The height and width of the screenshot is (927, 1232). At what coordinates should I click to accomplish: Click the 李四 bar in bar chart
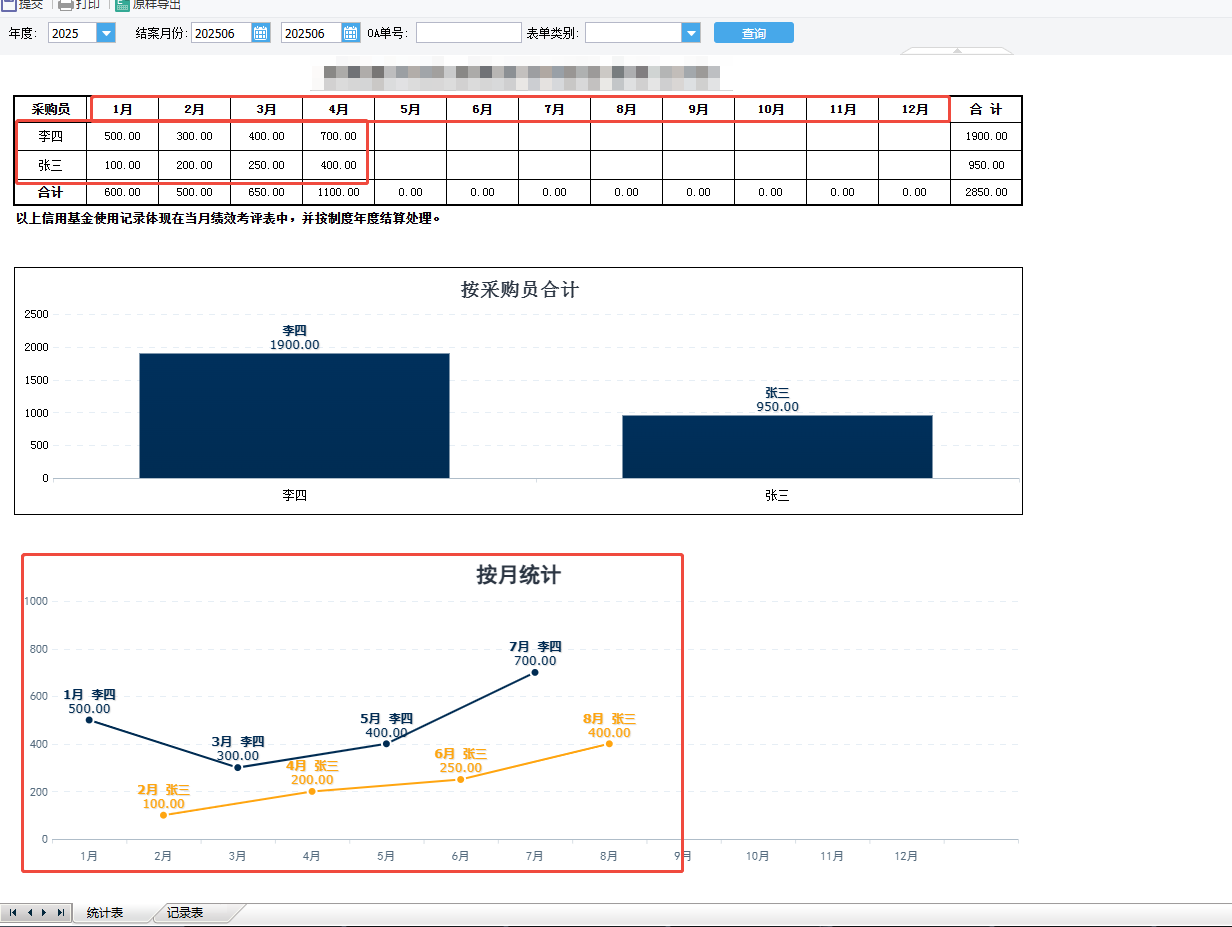point(294,415)
